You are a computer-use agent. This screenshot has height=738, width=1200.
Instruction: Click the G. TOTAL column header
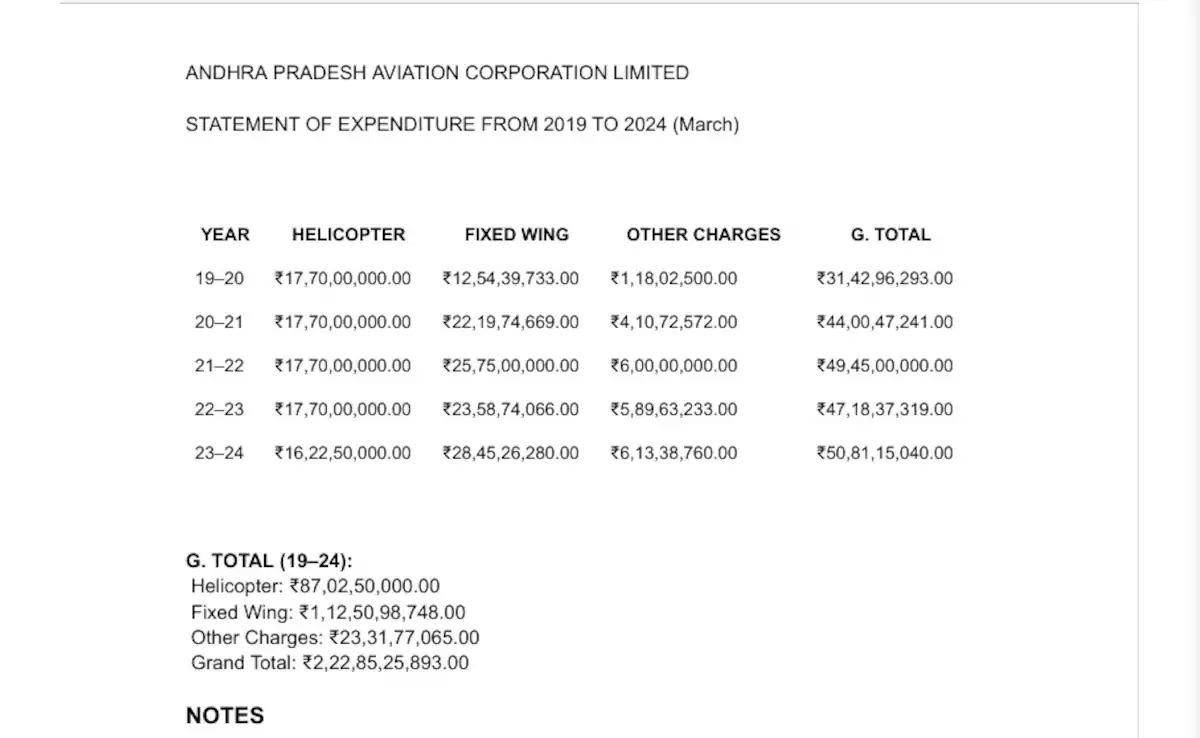890,235
